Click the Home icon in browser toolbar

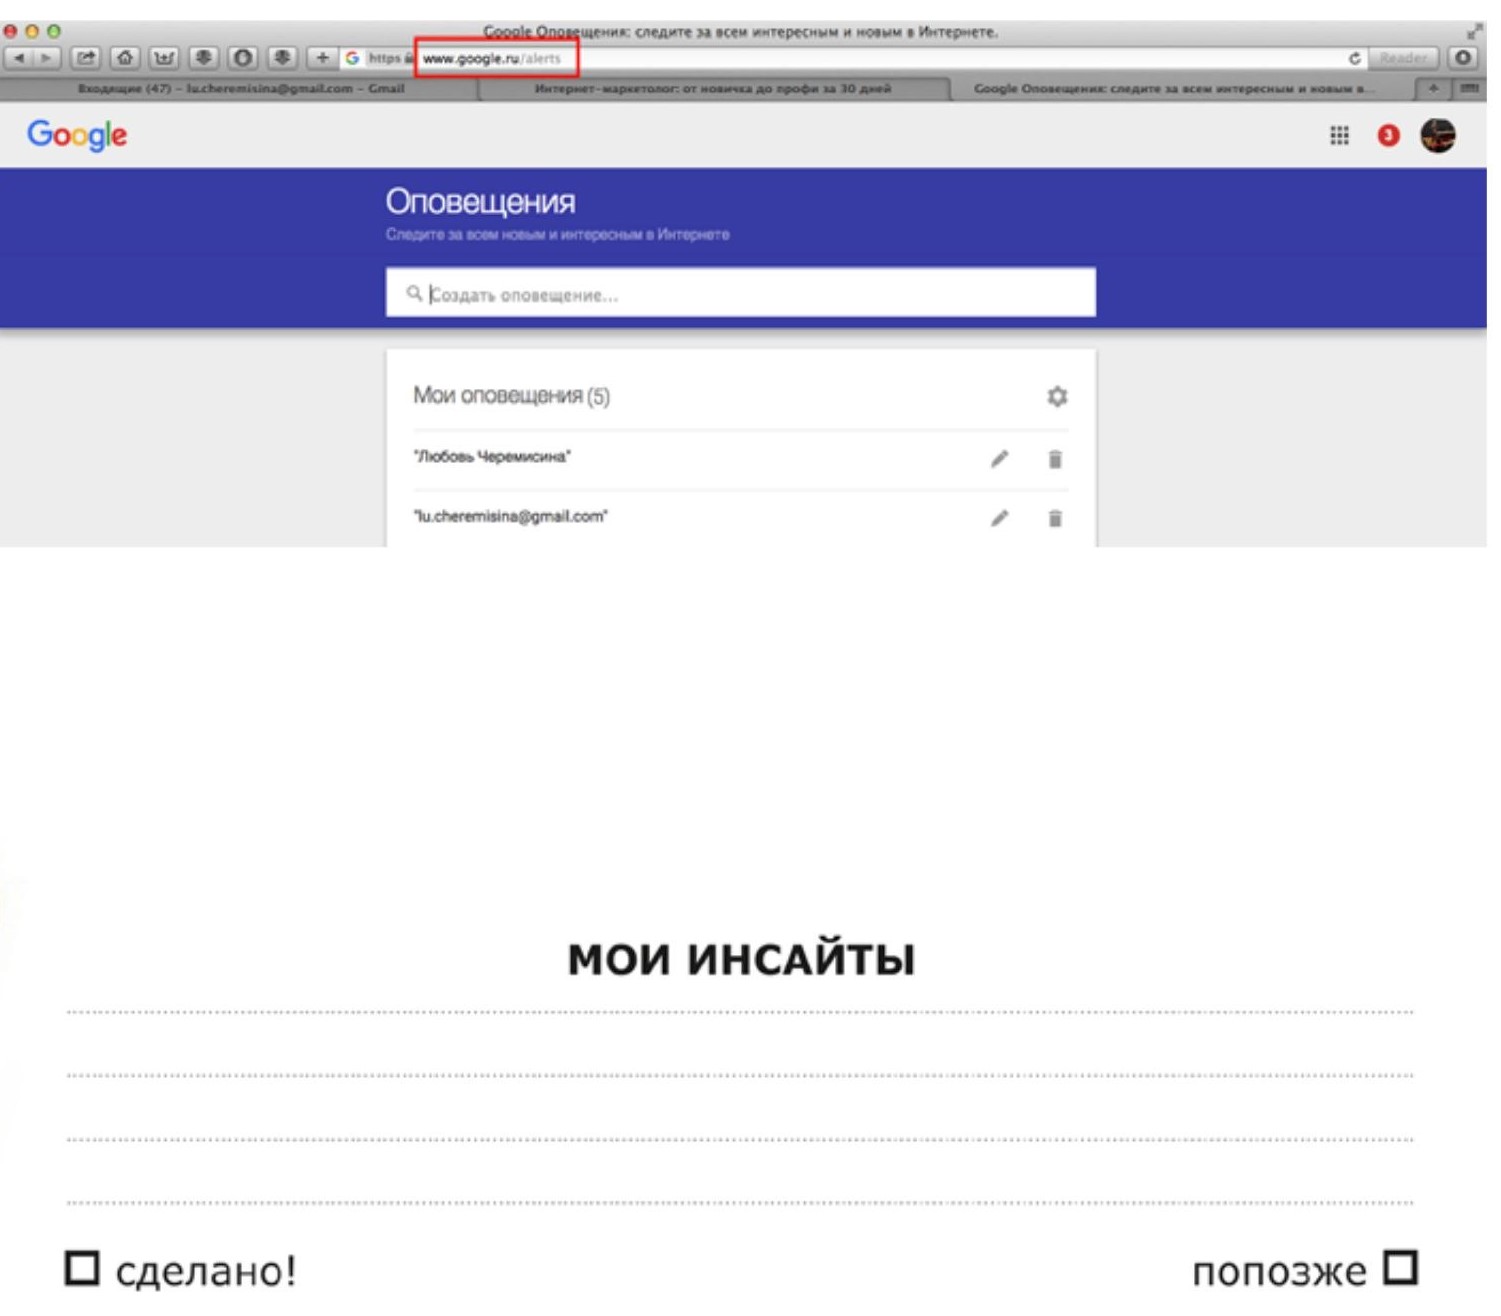[x=125, y=58]
